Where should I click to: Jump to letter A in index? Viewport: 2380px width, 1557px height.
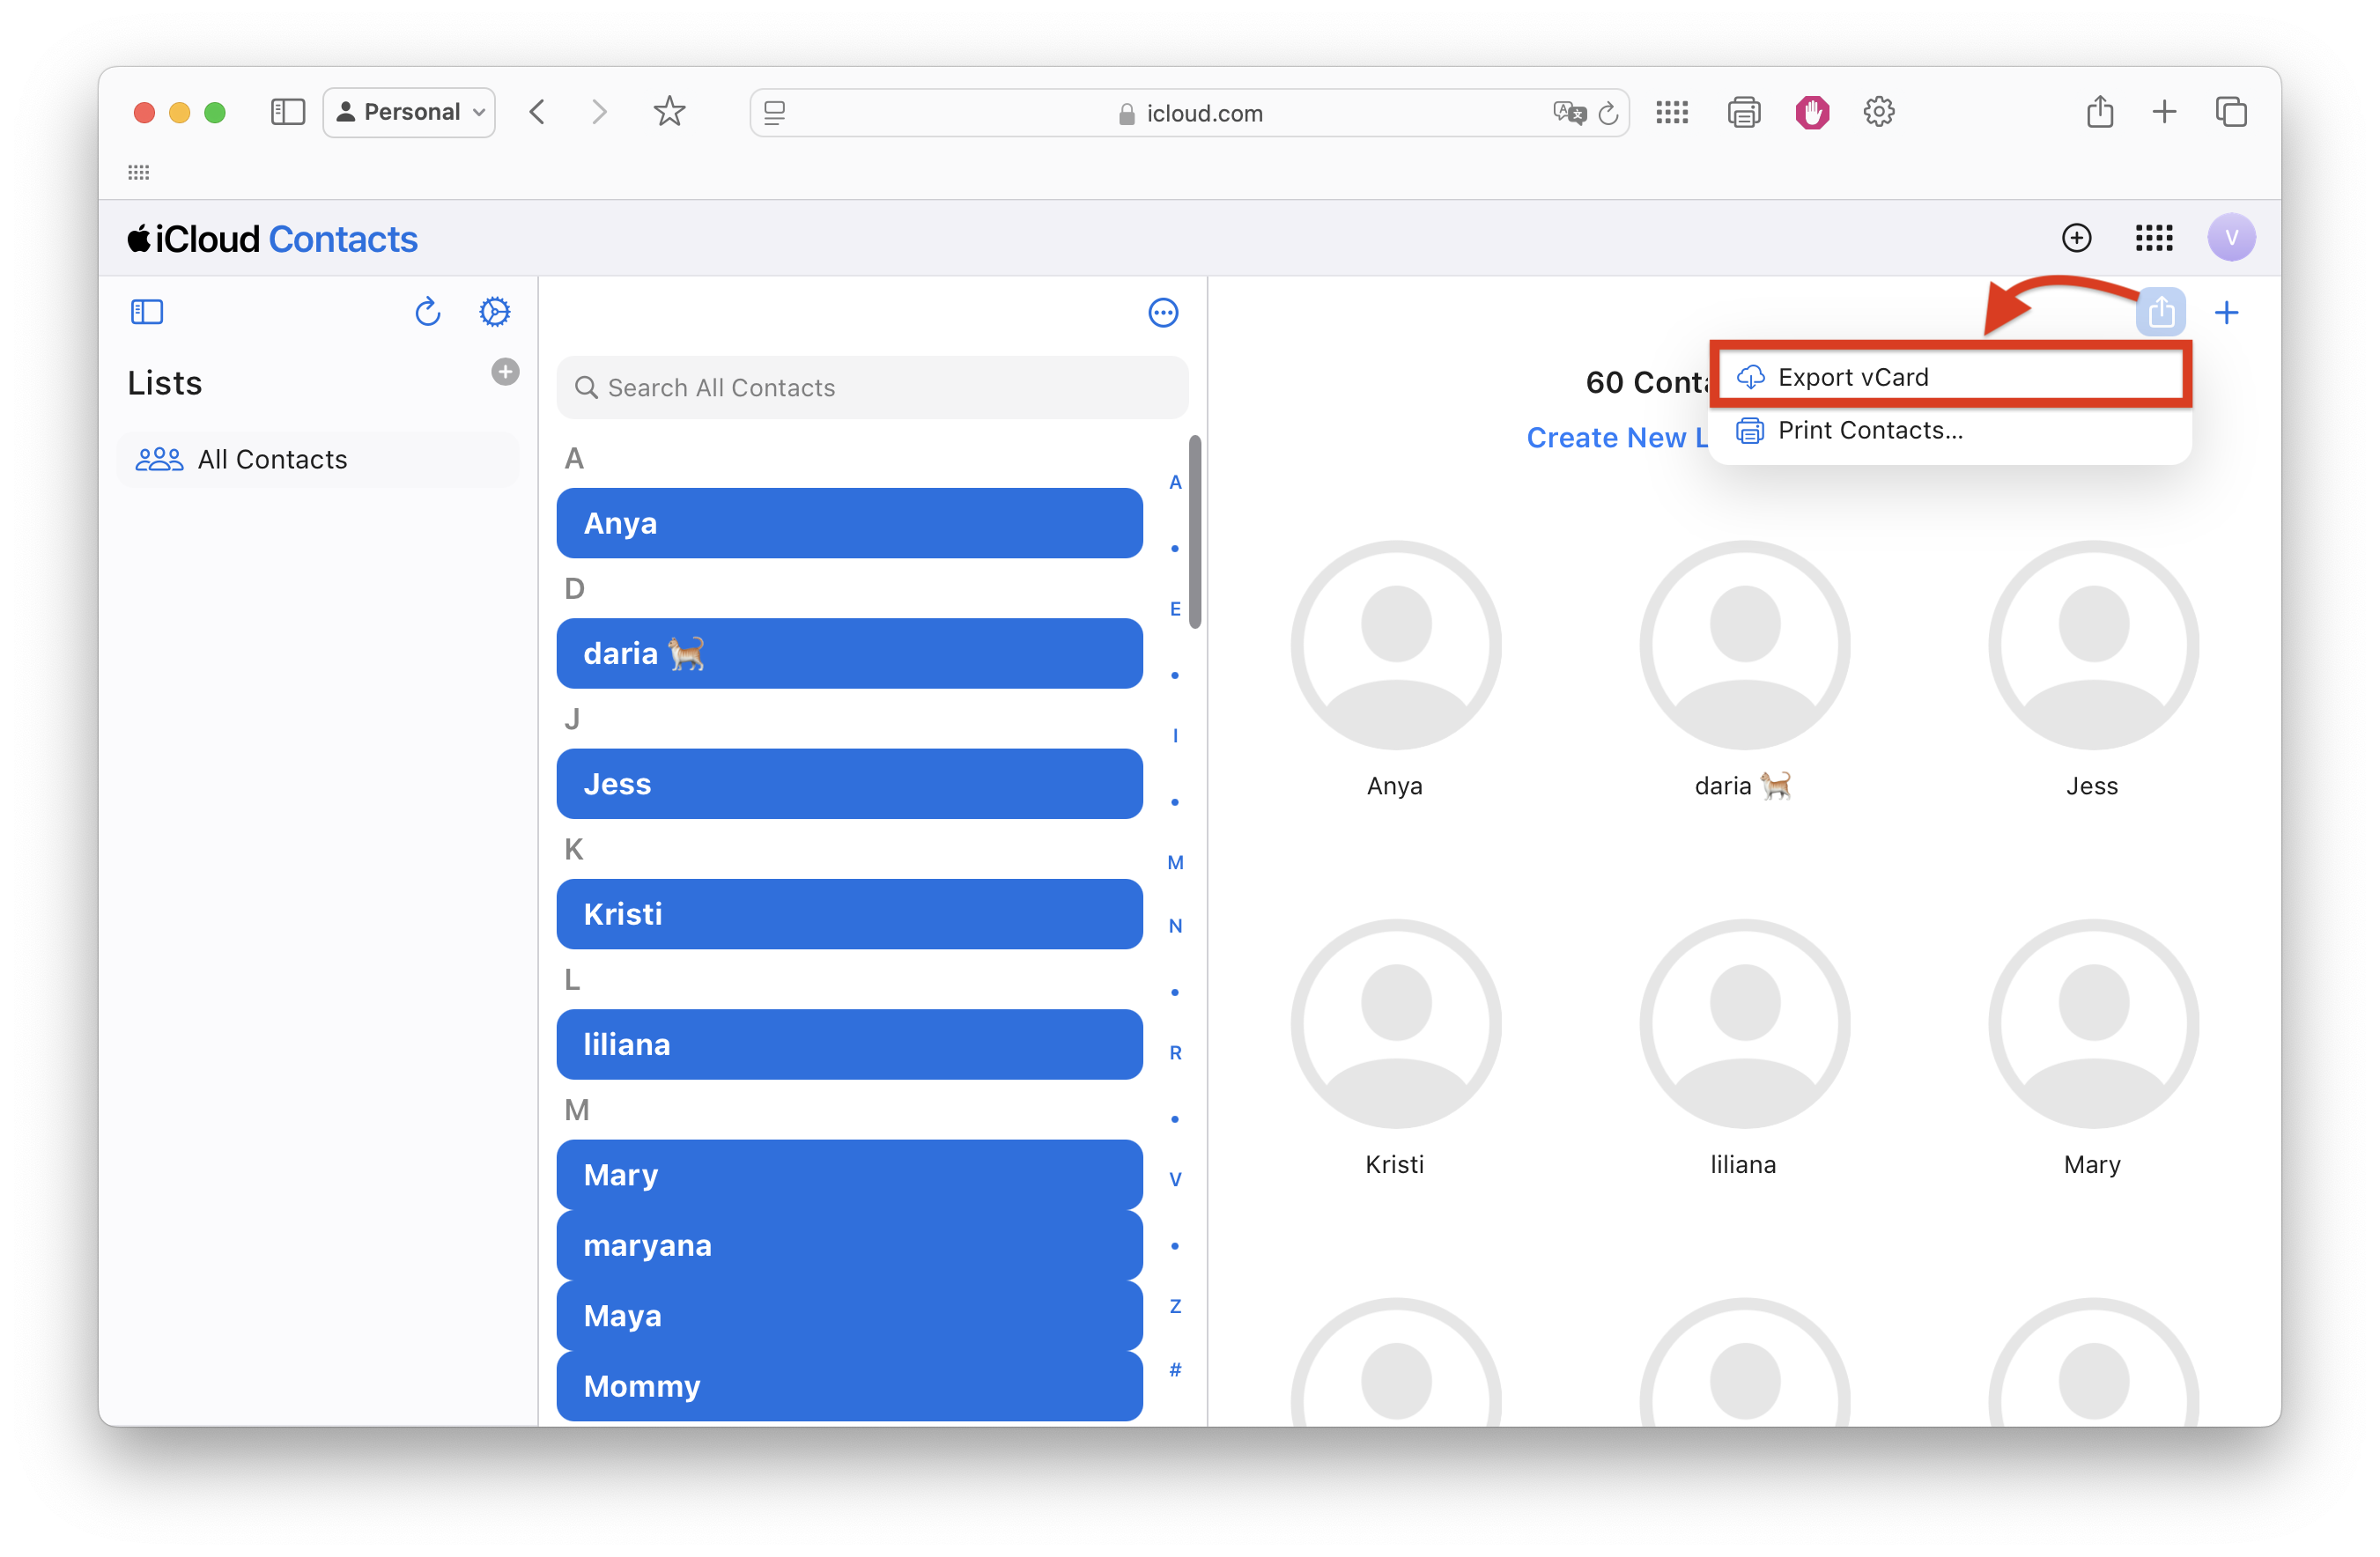pos(1176,482)
